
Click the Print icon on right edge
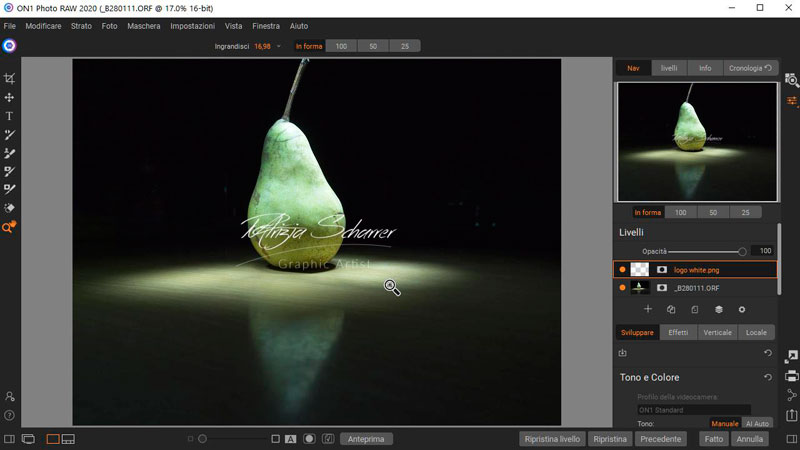coord(791,376)
